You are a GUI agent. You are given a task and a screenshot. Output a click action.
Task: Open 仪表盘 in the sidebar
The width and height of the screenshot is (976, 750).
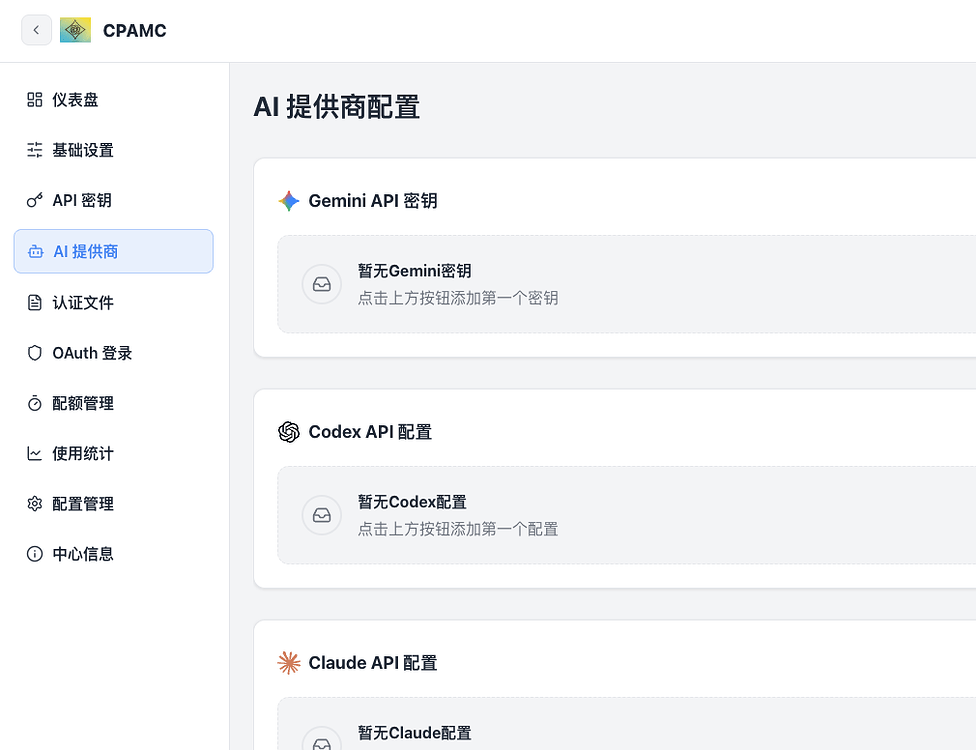coord(113,100)
